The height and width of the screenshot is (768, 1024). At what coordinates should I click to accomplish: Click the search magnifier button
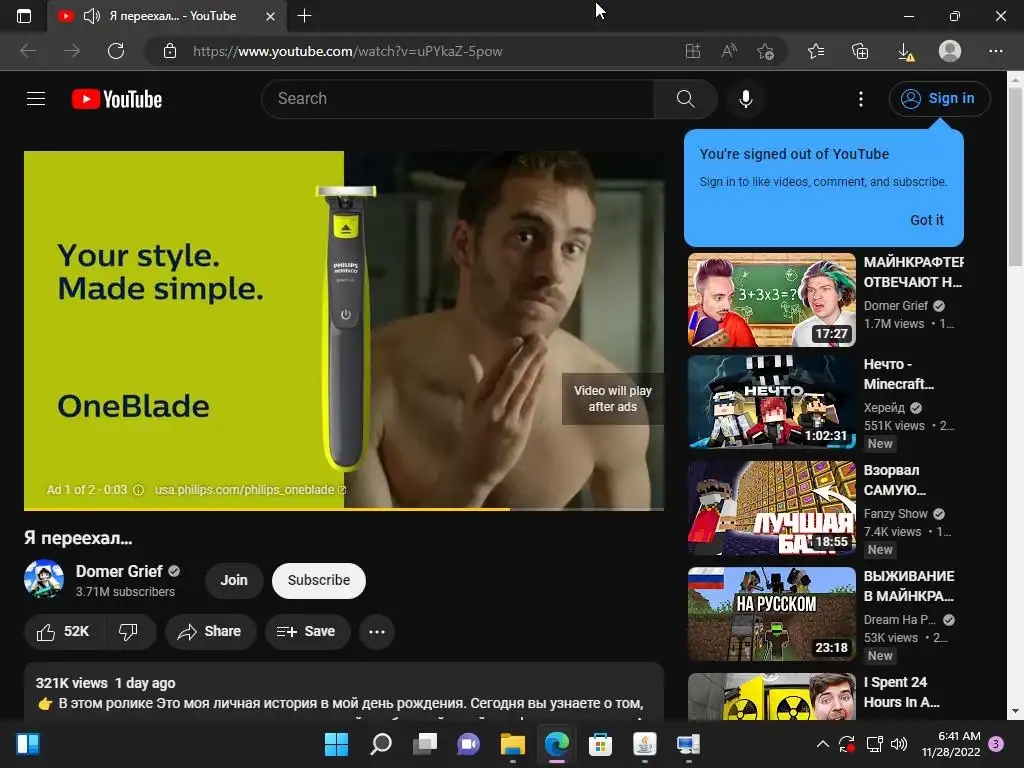685,99
